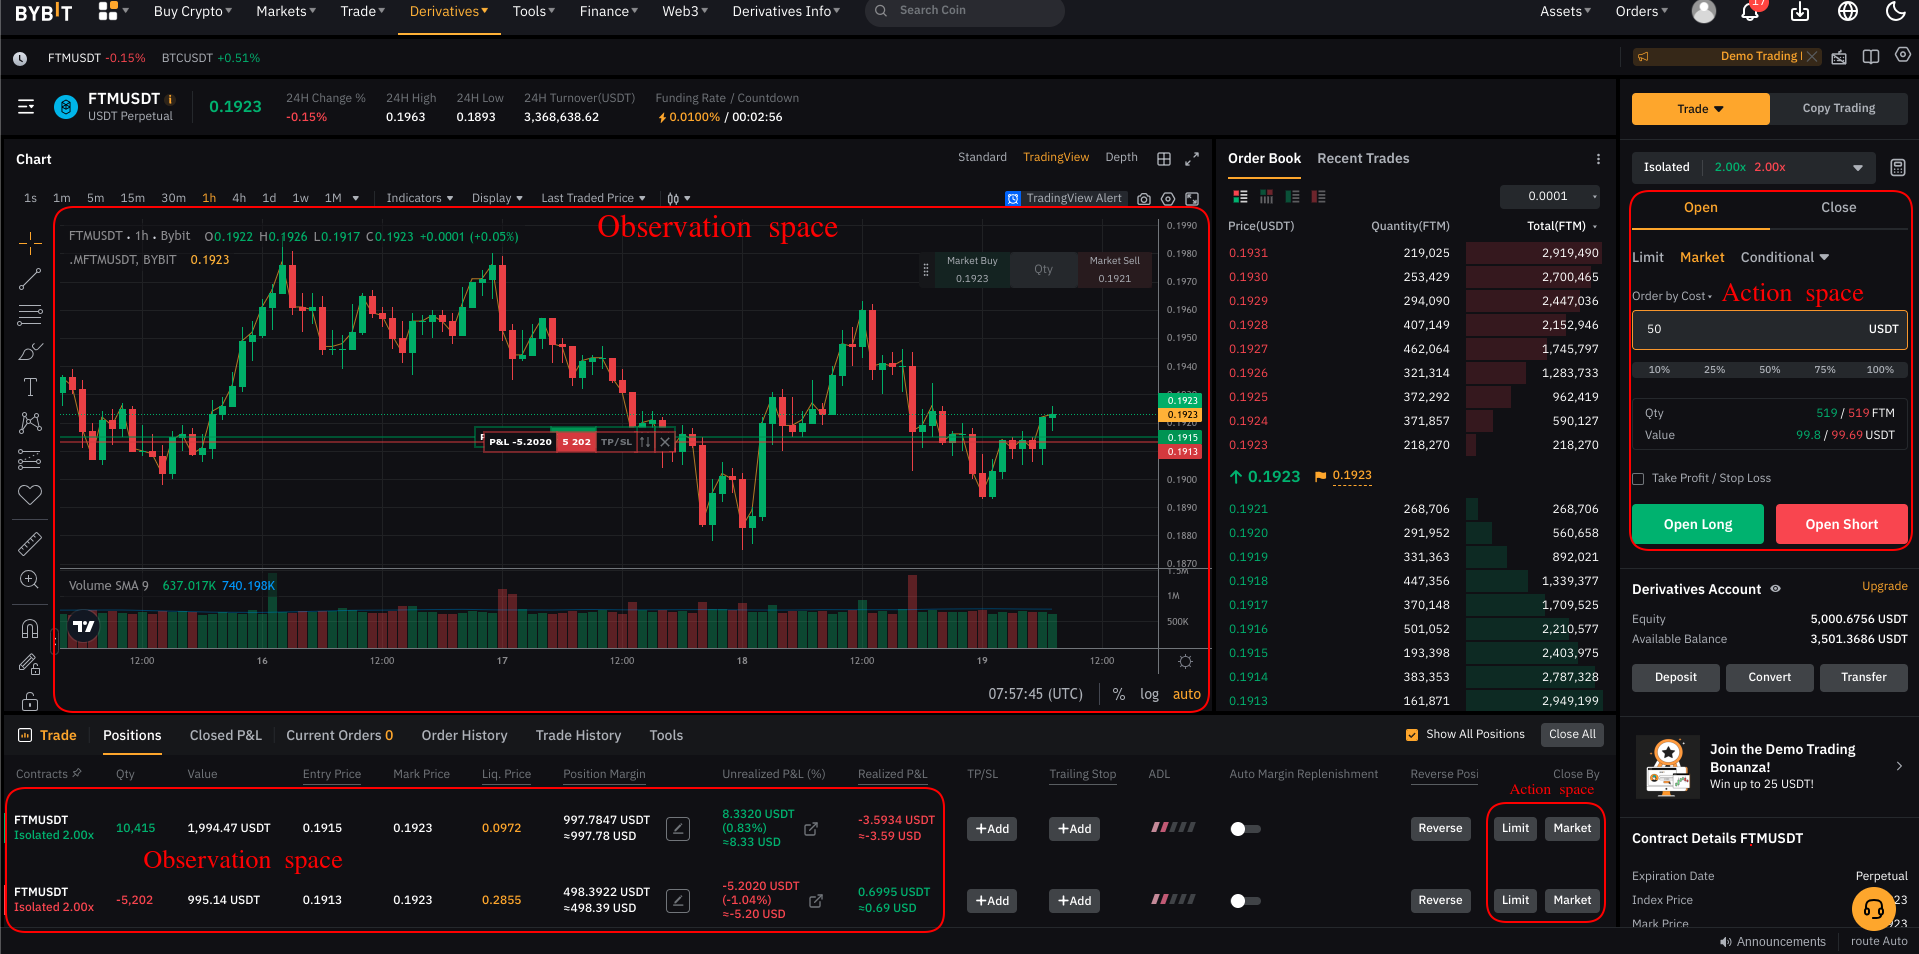Select the Limit order type

point(1648,257)
